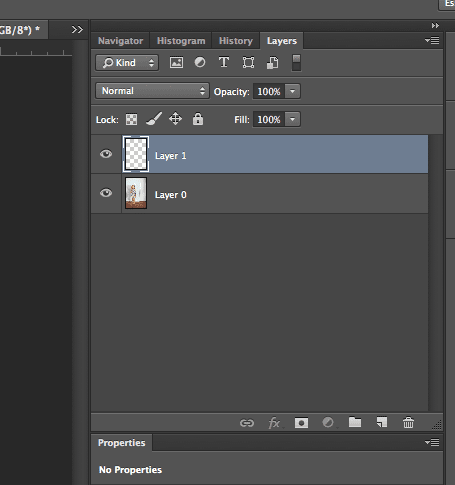
Task: Delete layer with trash icon
Action: 408,423
